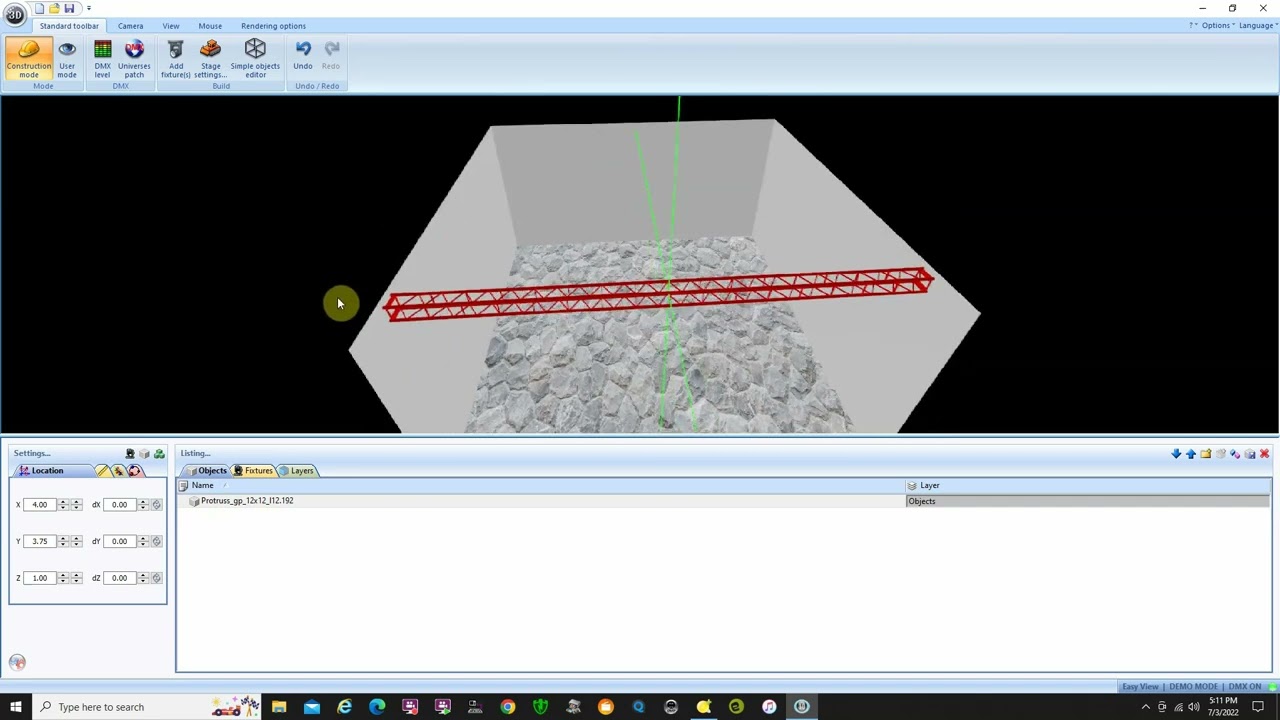Click Easy View in status bar
Image resolution: width=1280 pixels, height=720 pixels.
click(x=1140, y=687)
